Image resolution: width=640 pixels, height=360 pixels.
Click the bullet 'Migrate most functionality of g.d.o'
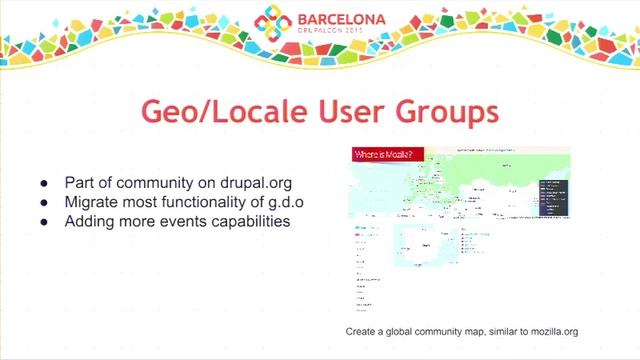(184, 202)
